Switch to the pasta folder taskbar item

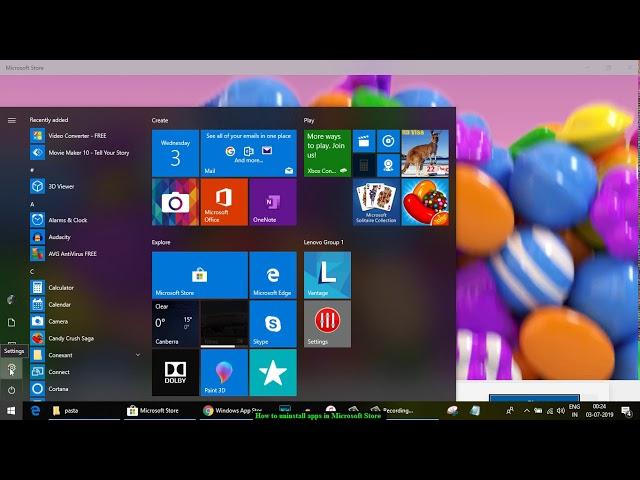tap(84, 411)
